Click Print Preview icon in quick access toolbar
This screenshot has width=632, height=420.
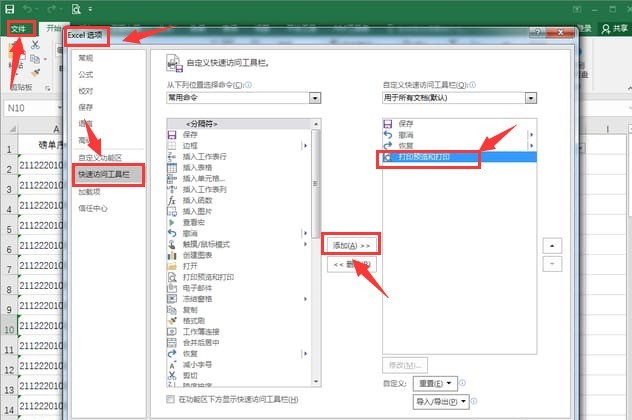[76, 9]
